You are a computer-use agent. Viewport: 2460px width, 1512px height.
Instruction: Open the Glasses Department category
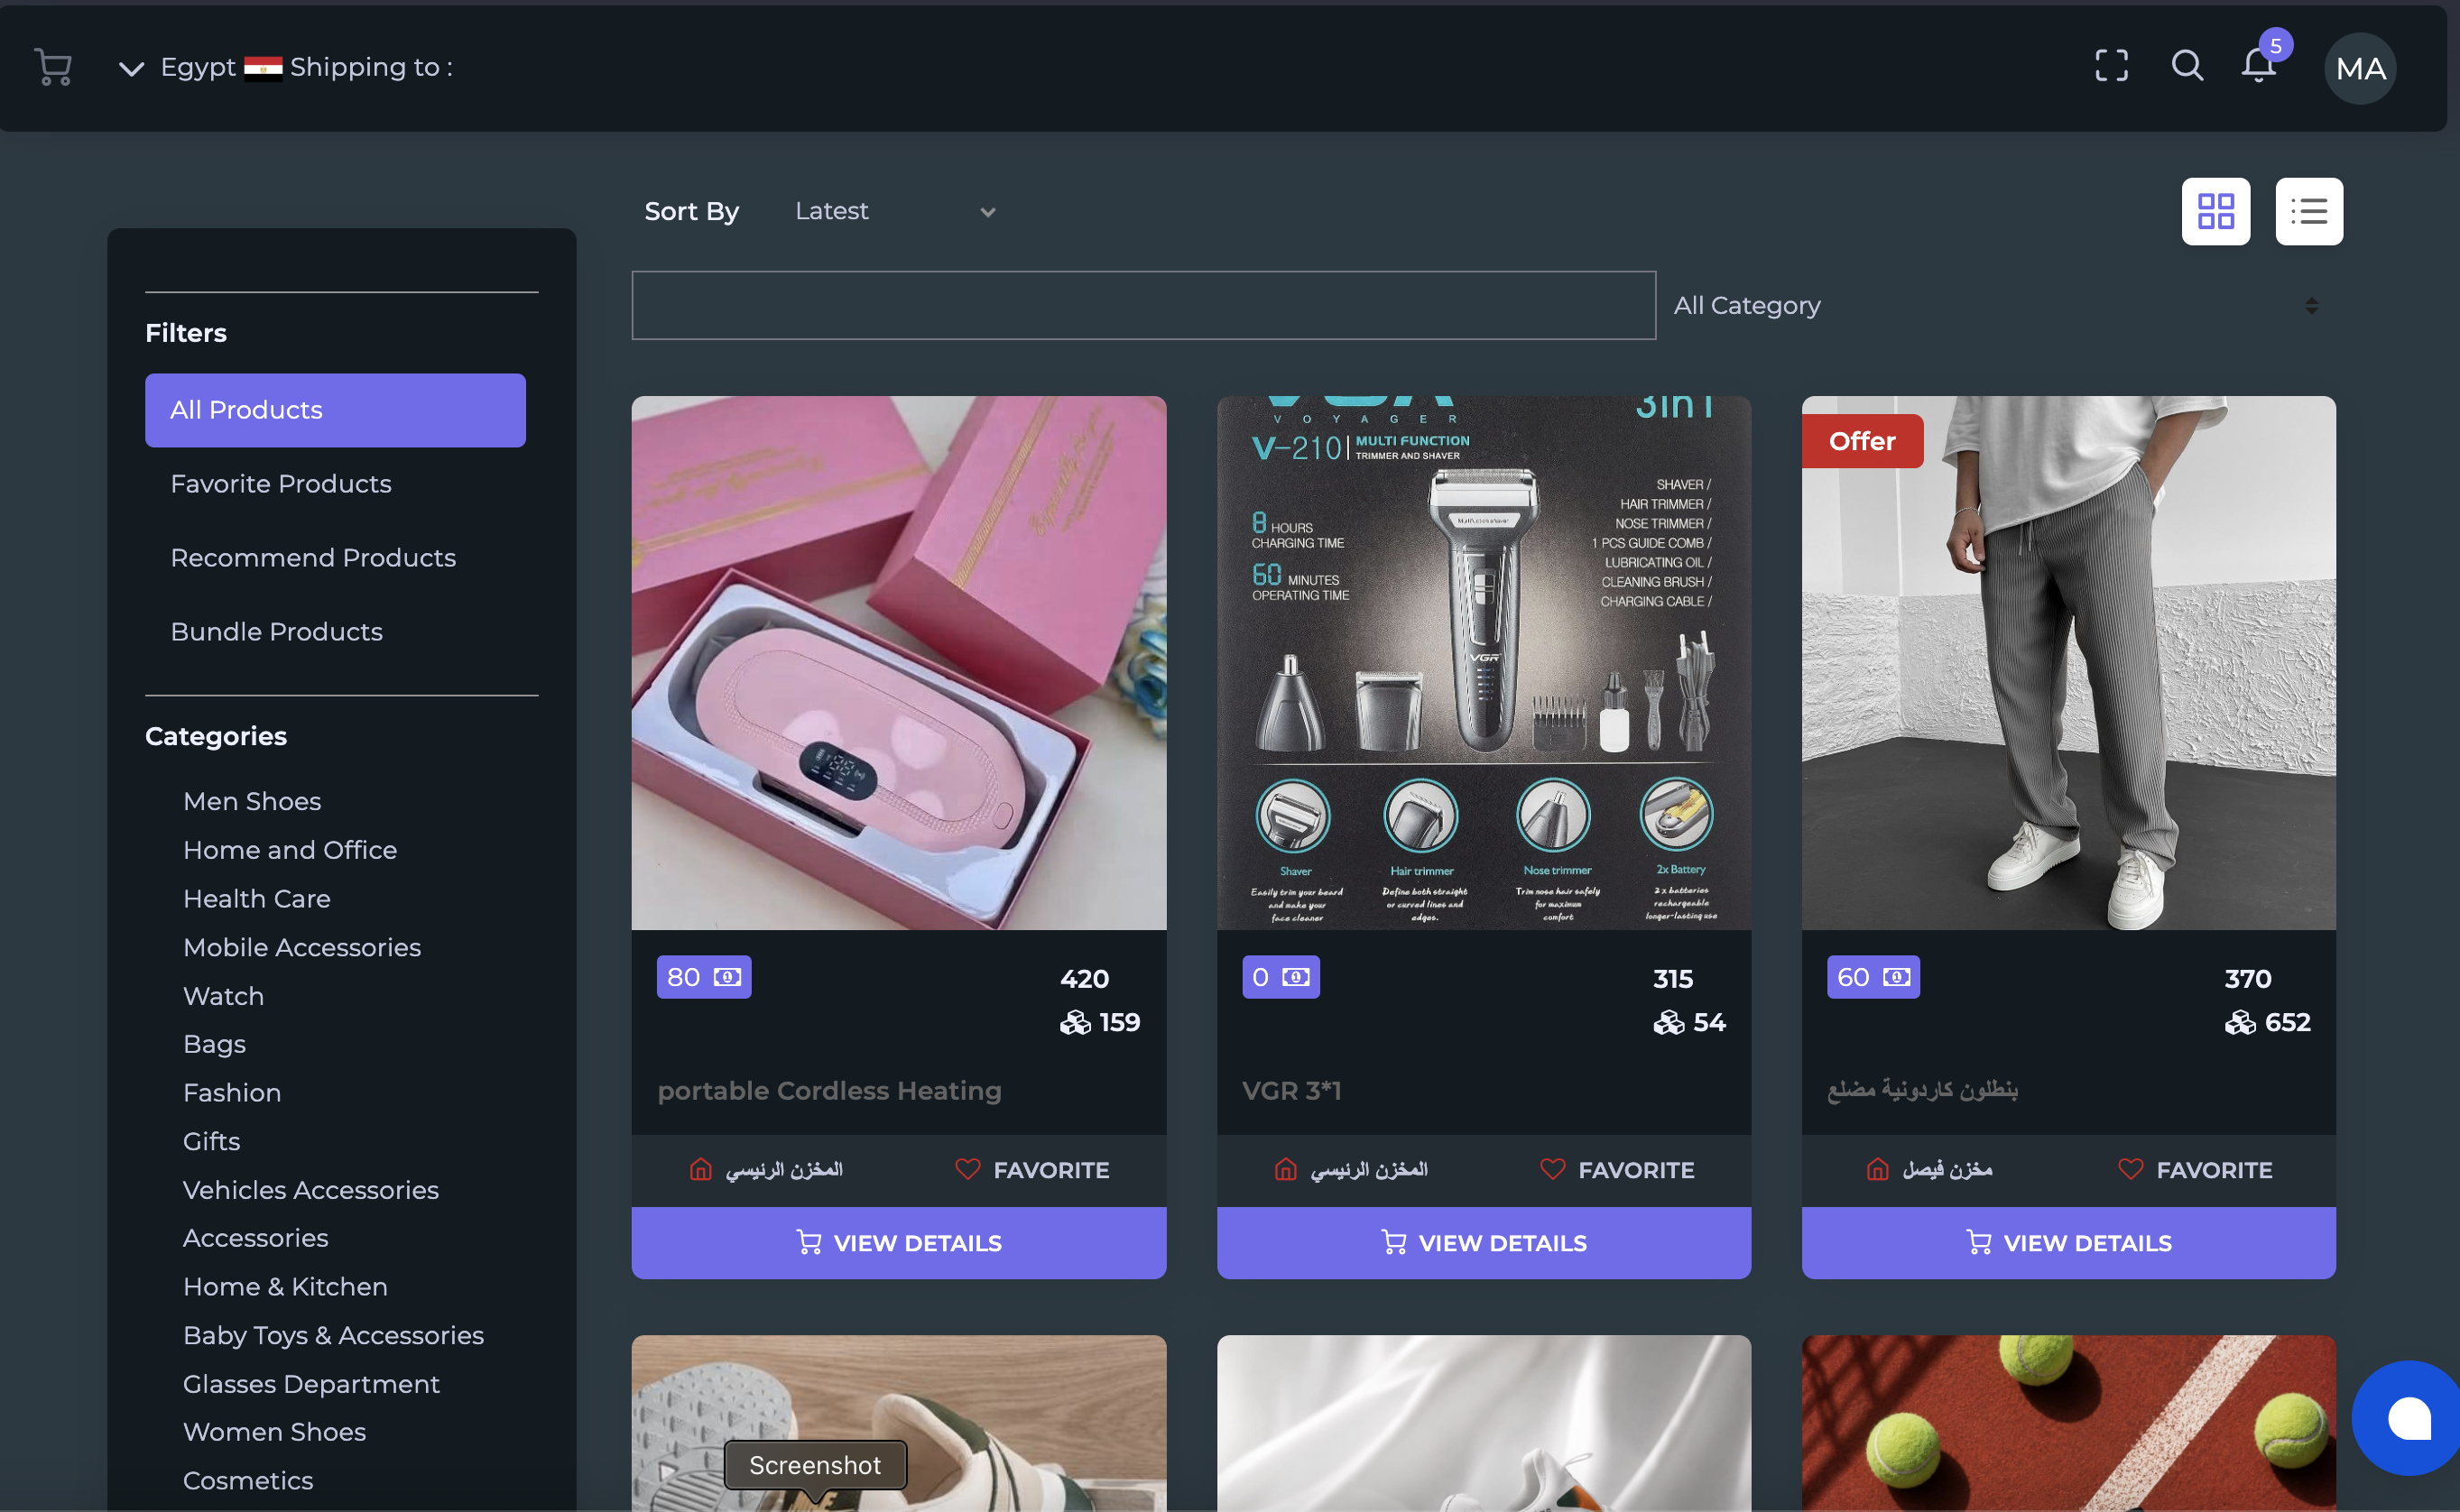coord(312,1384)
